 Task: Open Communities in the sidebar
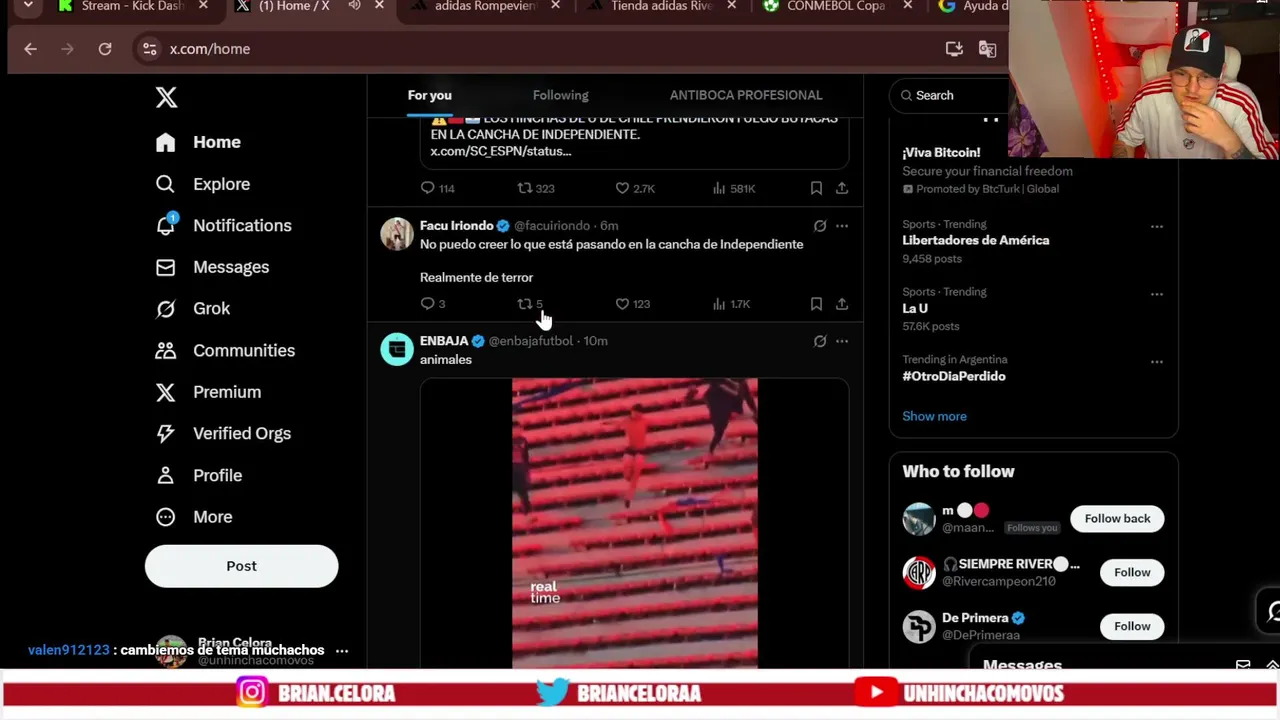tap(225, 350)
